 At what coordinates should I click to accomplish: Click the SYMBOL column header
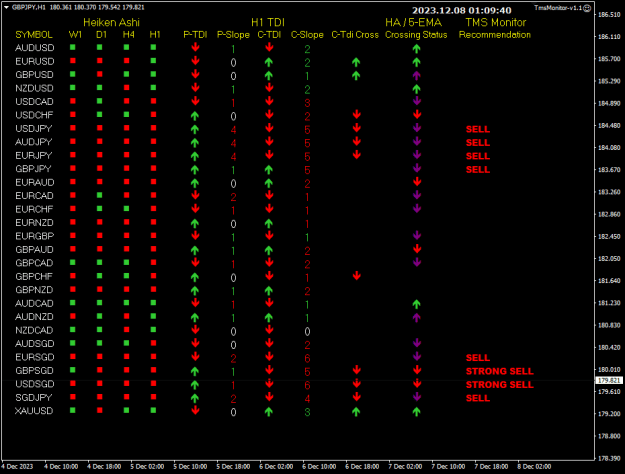tap(34, 35)
